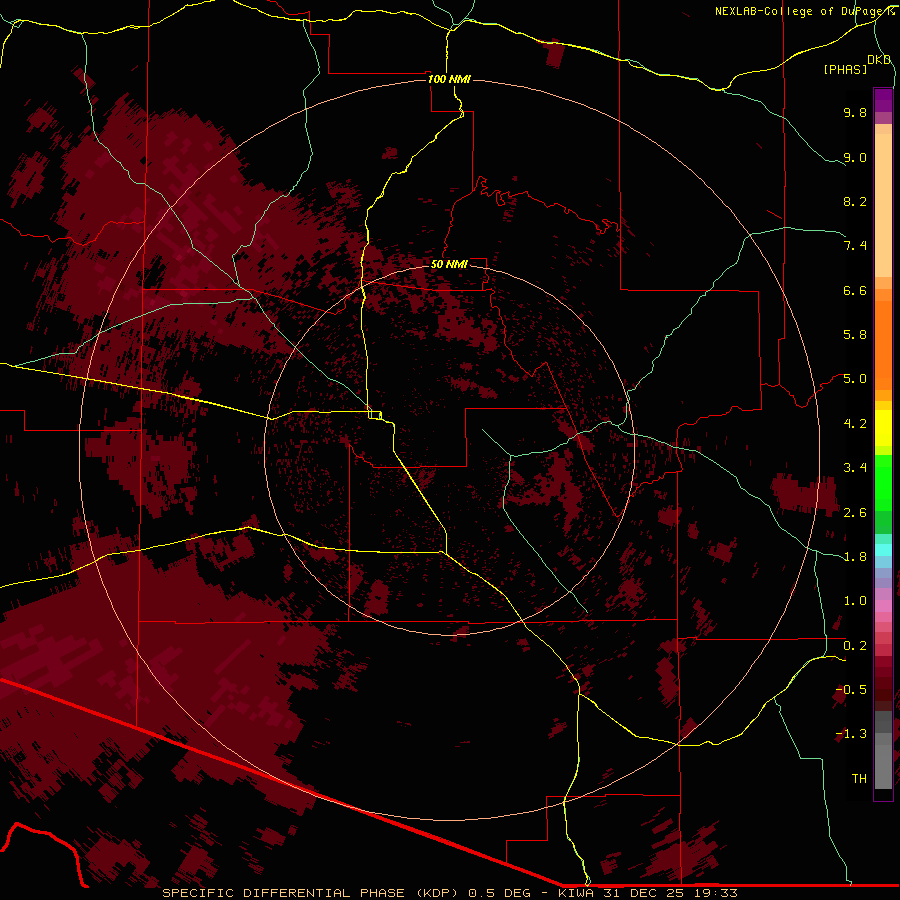Select the 7.4 scale label
Viewport: 900px width, 900px height.
pyautogui.click(x=855, y=246)
